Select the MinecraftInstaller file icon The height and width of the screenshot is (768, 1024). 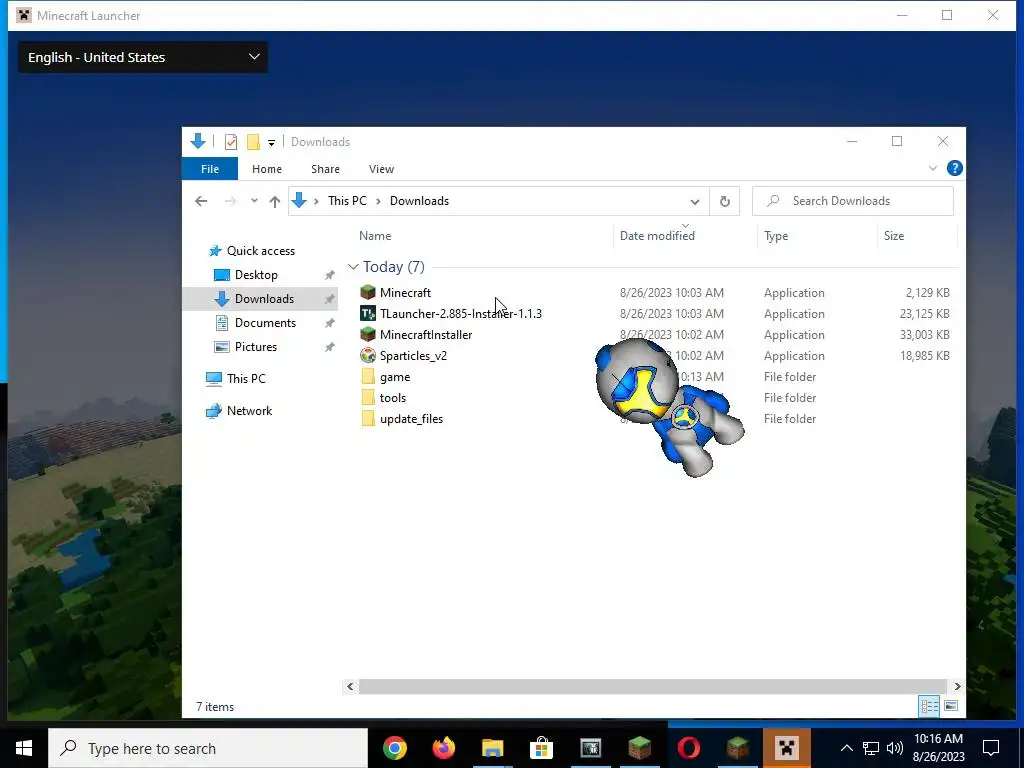(x=368, y=334)
